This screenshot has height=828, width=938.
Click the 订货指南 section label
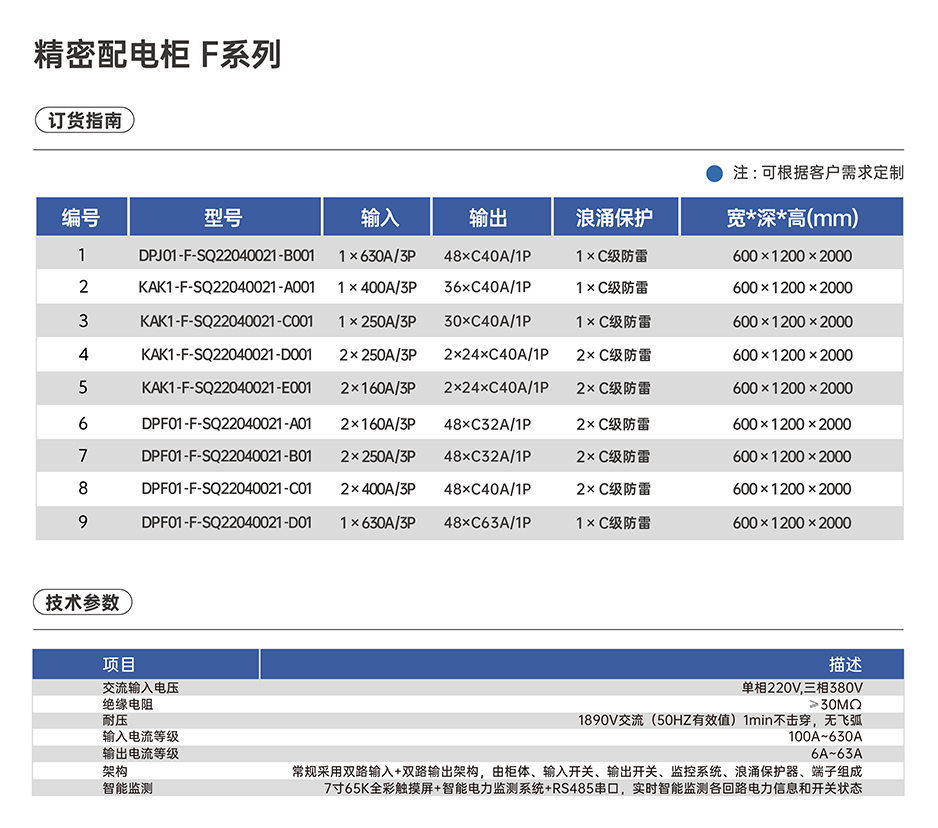pyautogui.click(x=84, y=120)
